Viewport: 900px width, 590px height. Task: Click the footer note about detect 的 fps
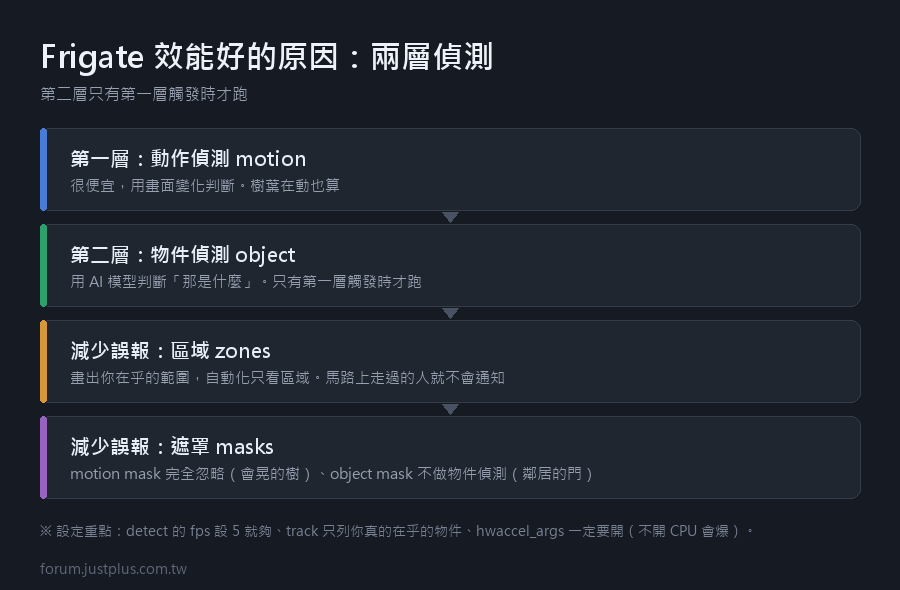pos(397,531)
